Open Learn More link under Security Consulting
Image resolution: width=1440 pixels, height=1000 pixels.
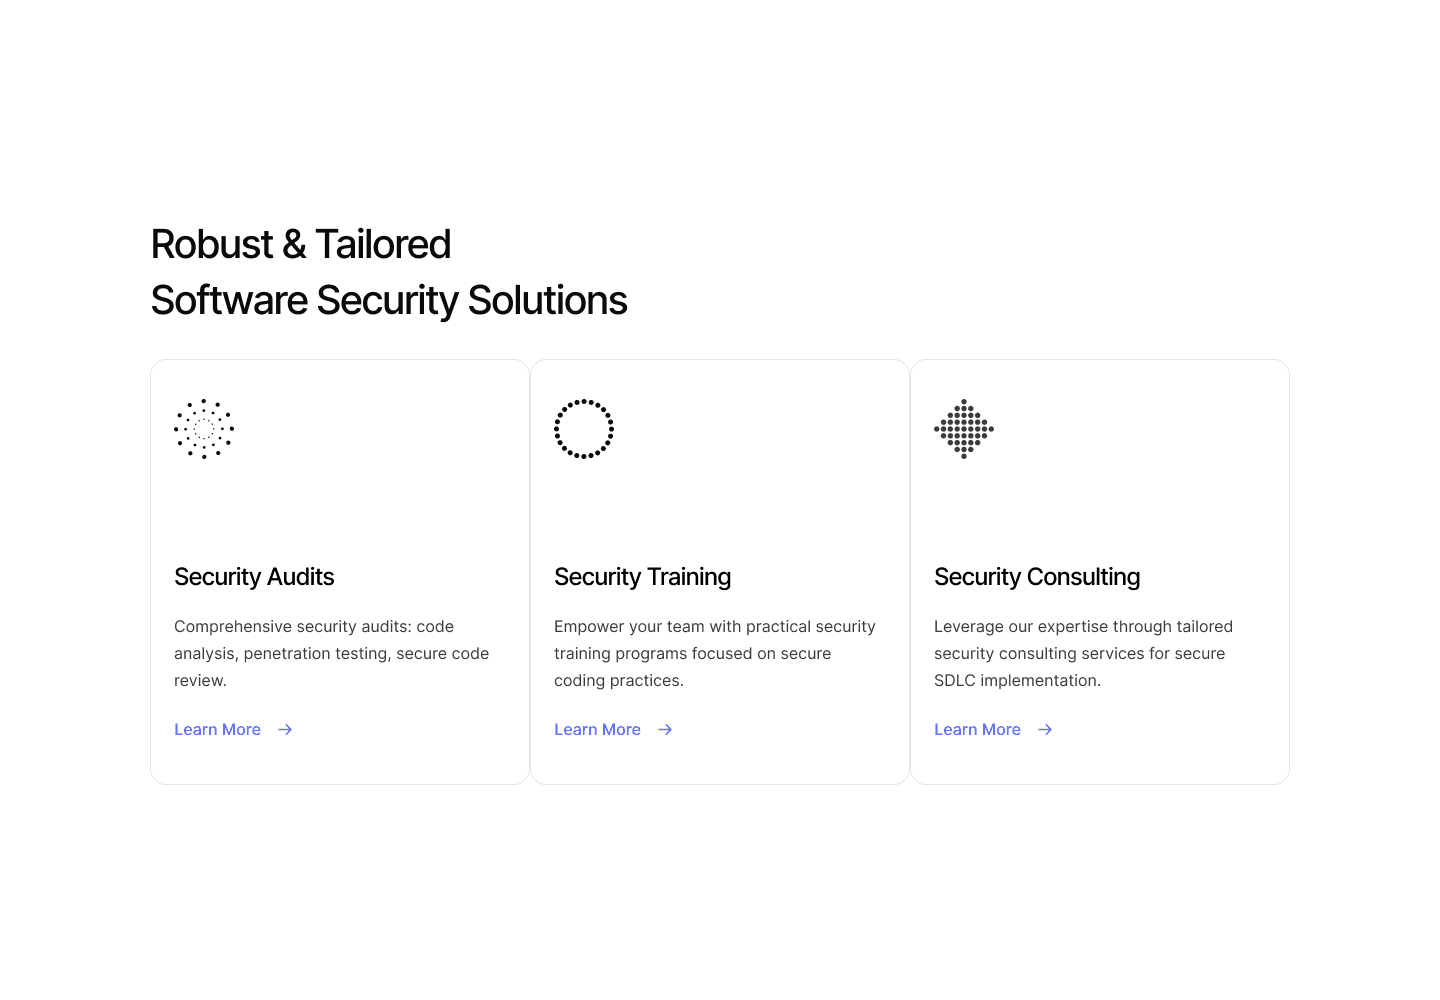pos(977,730)
